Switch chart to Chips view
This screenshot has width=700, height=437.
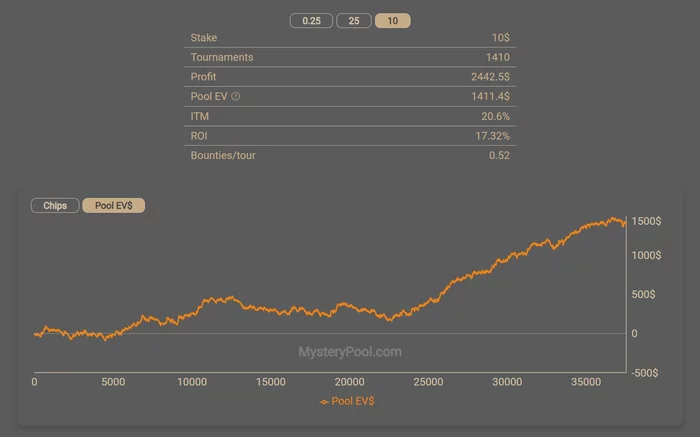pyautogui.click(x=55, y=205)
